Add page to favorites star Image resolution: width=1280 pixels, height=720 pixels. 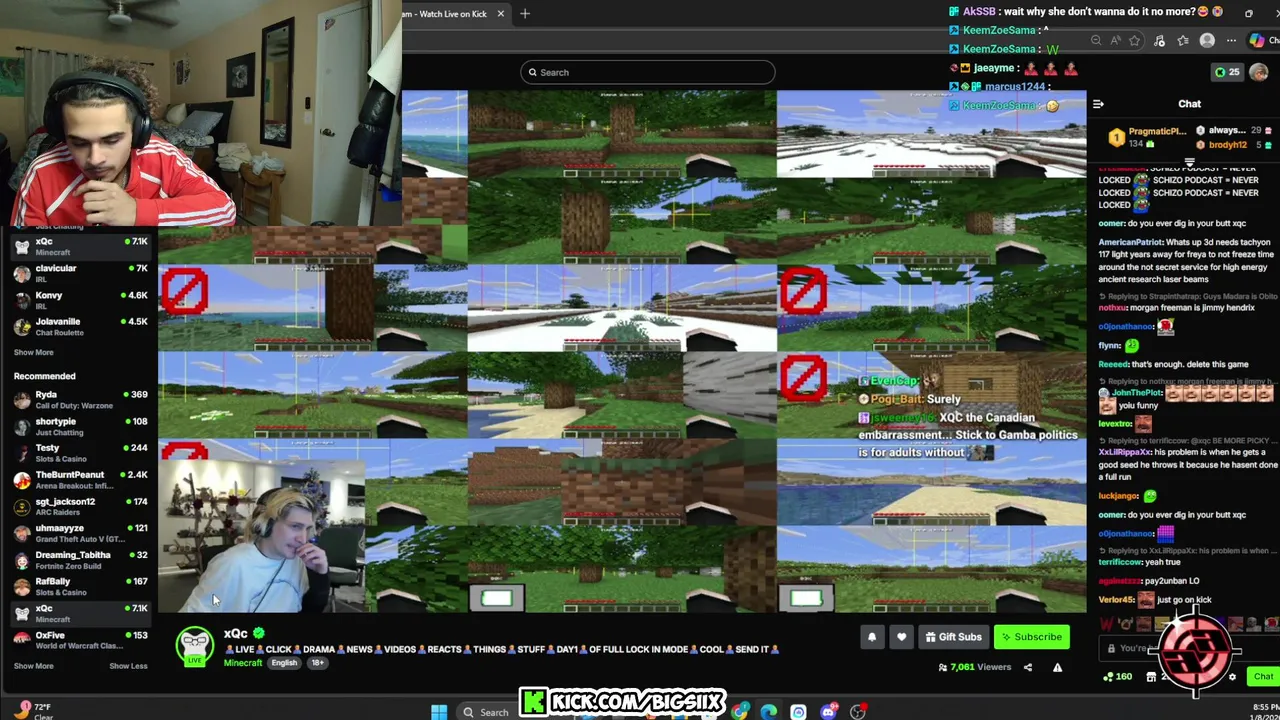(x=1134, y=41)
